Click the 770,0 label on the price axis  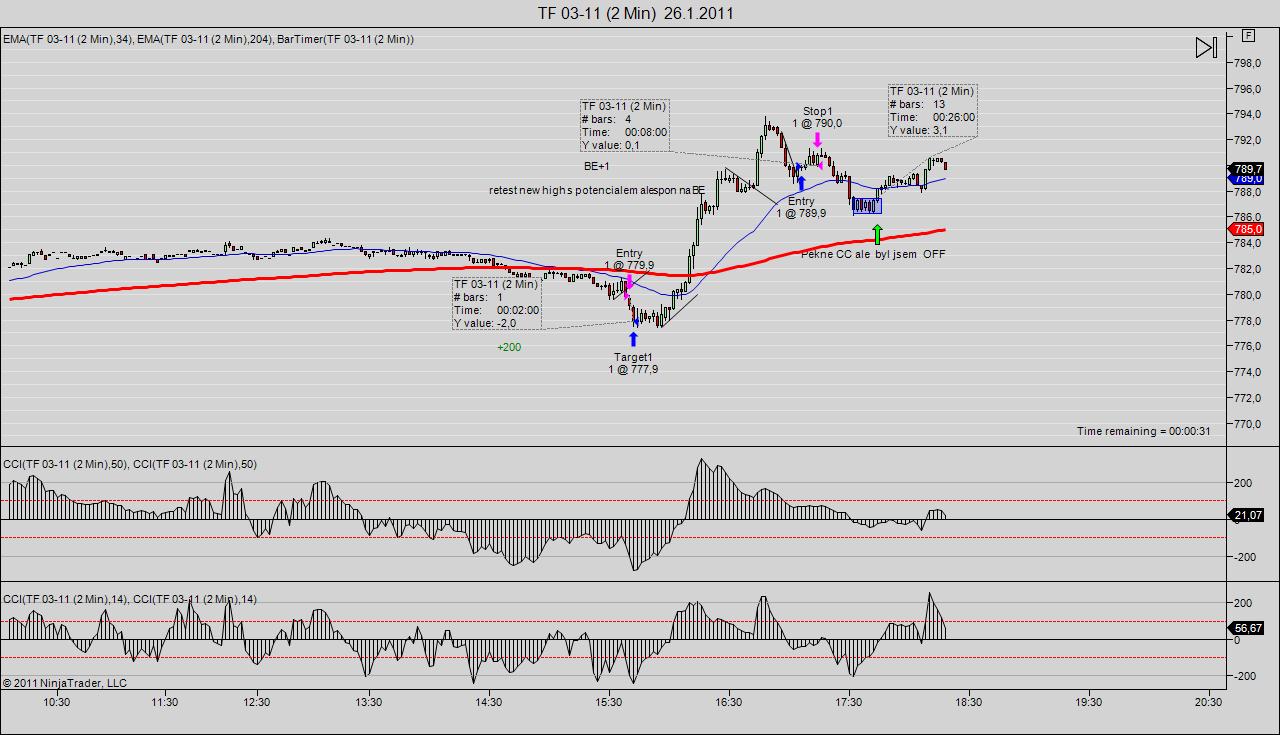point(1247,424)
